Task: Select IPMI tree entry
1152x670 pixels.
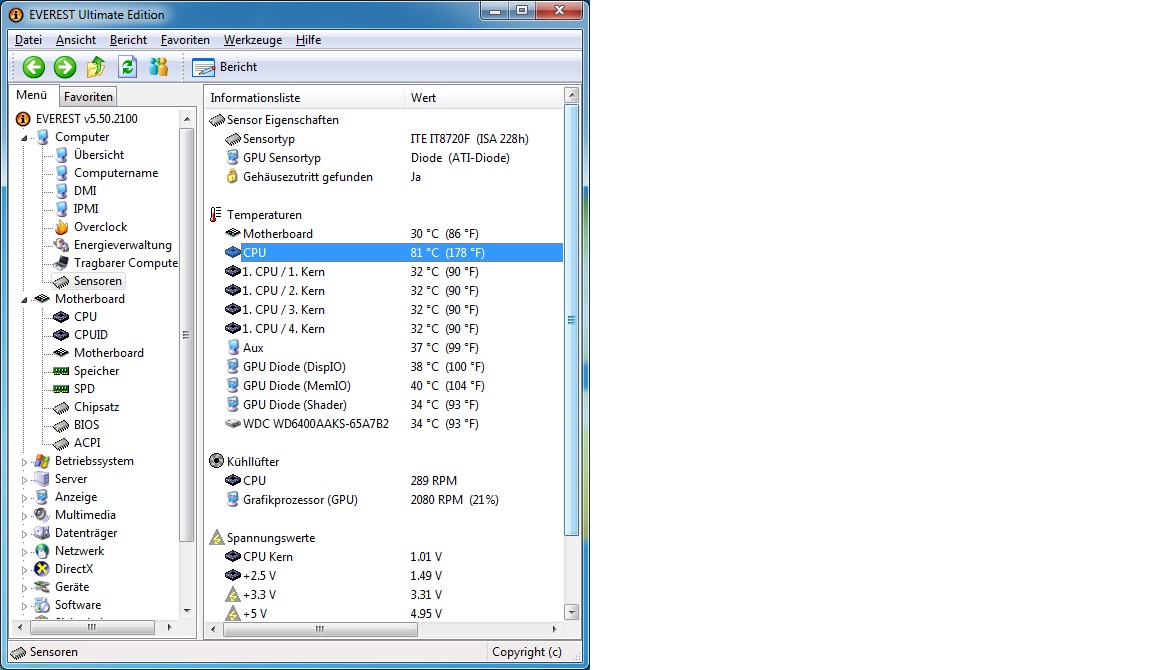Action: tap(85, 209)
